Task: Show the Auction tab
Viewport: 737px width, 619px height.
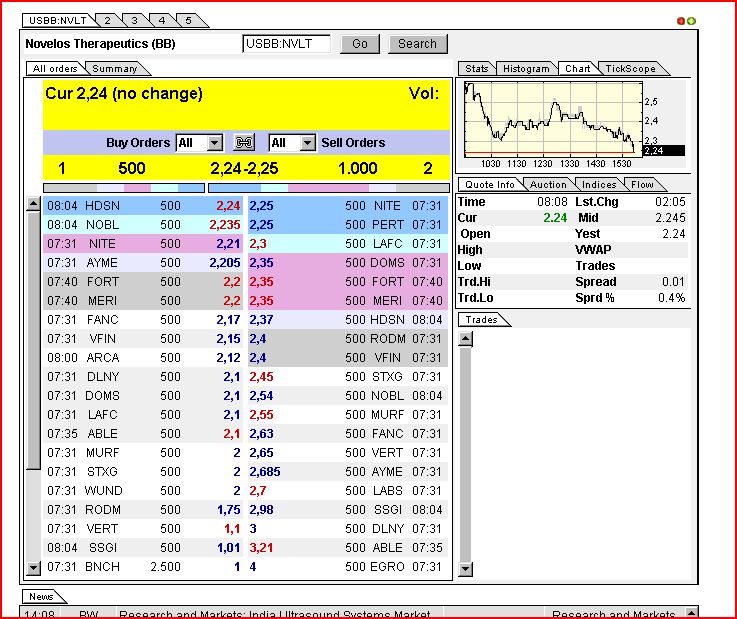Action: click(548, 184)
